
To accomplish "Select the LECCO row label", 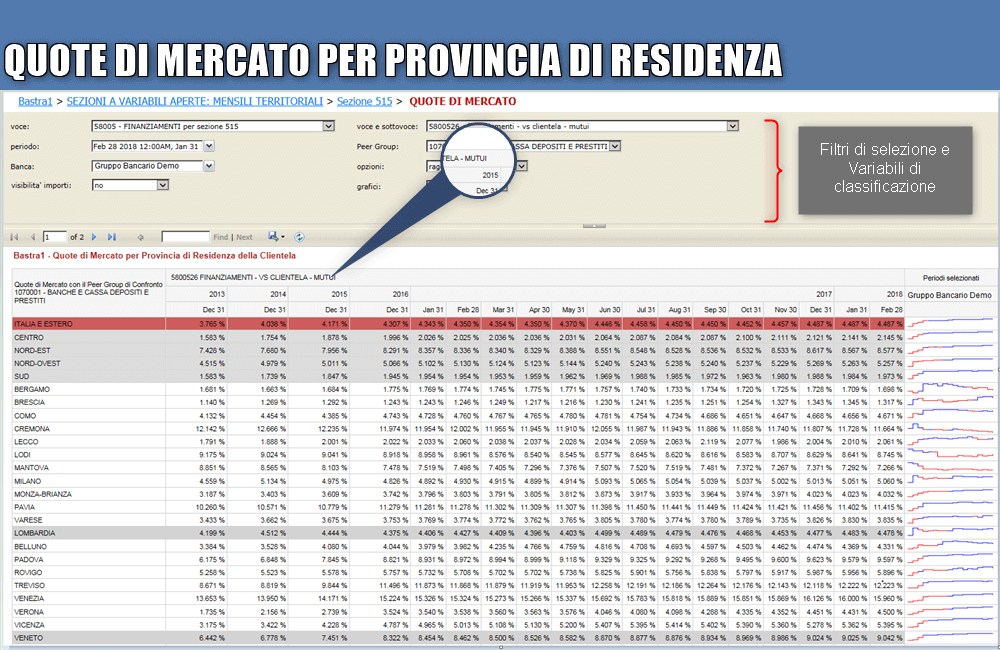I will coord(26,441).
